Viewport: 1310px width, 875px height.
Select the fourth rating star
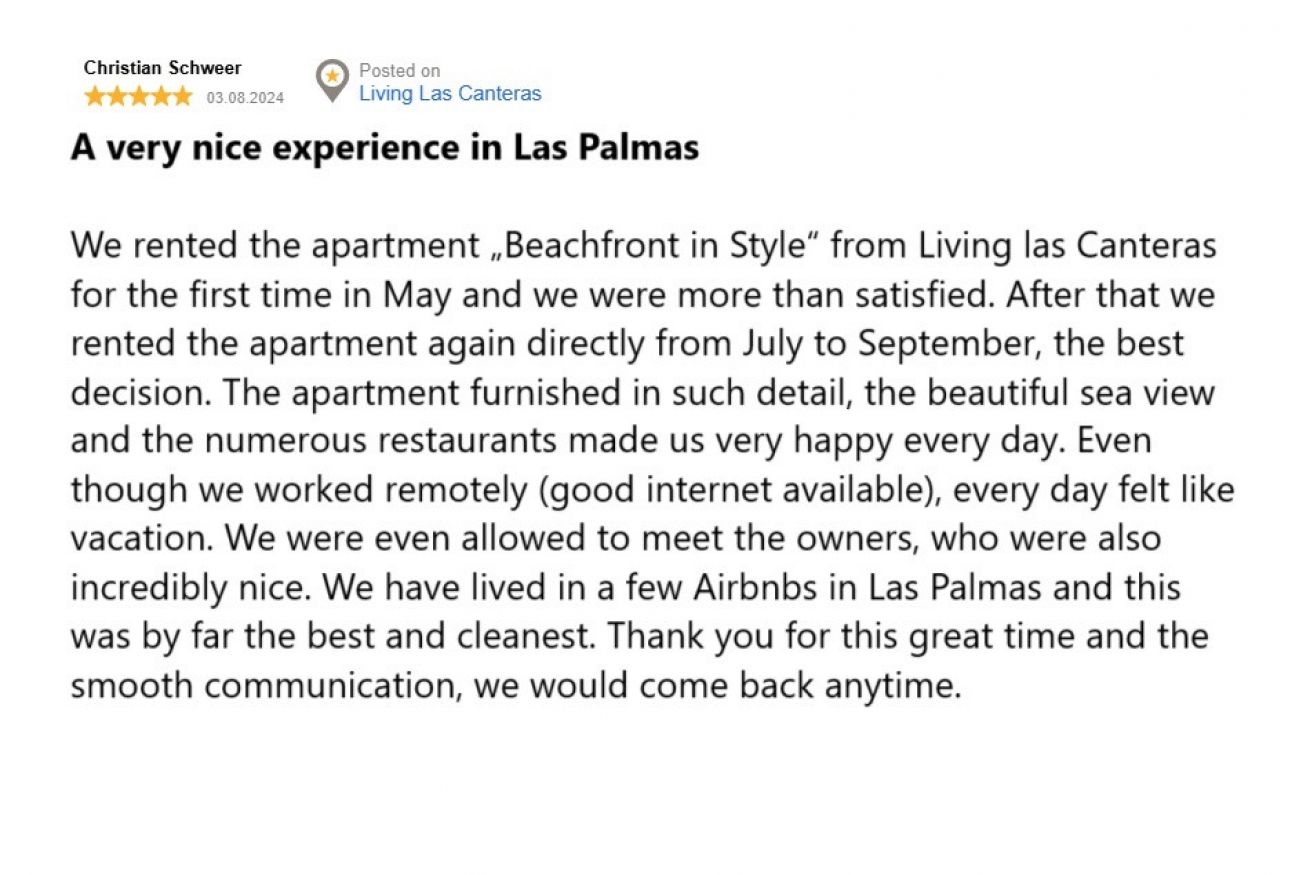[x=160, y=96]
